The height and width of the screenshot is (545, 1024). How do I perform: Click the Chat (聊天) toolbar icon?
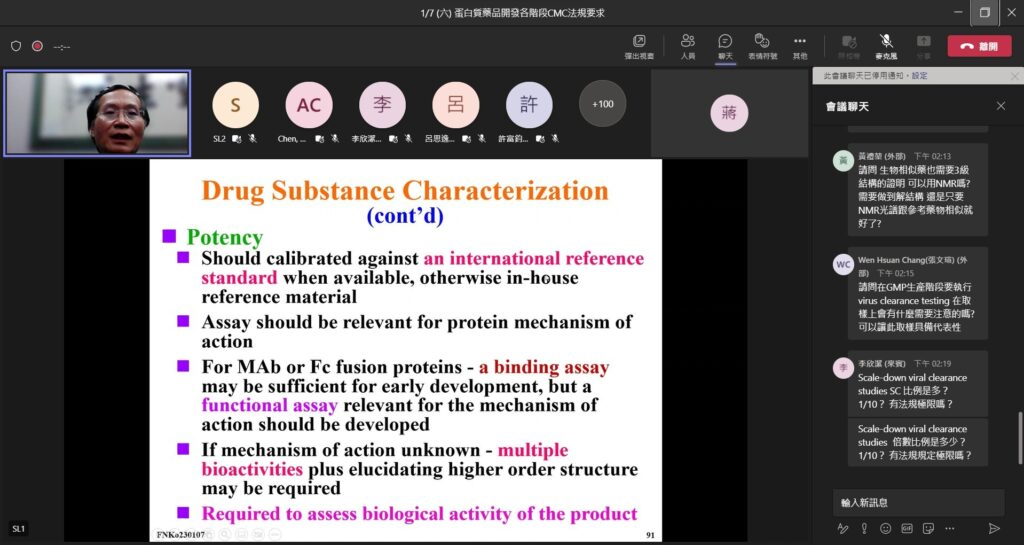[725, 45]
